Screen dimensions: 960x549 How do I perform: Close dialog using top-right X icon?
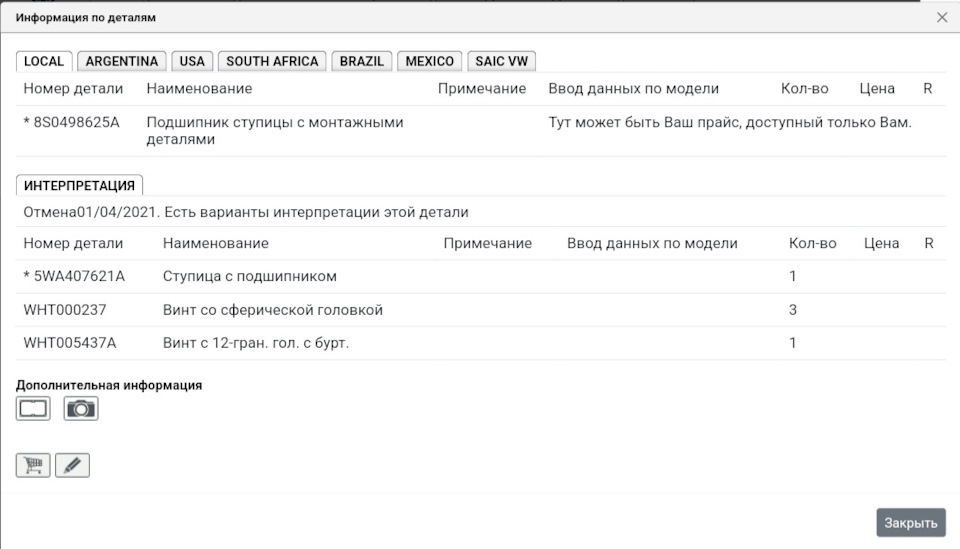tap(942, 18)
